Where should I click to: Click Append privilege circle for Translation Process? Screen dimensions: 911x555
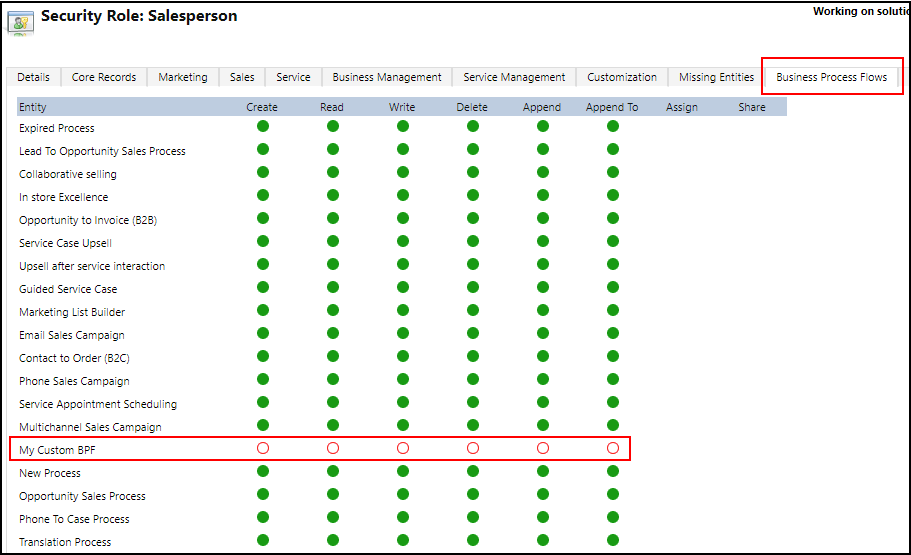point(543,541)
